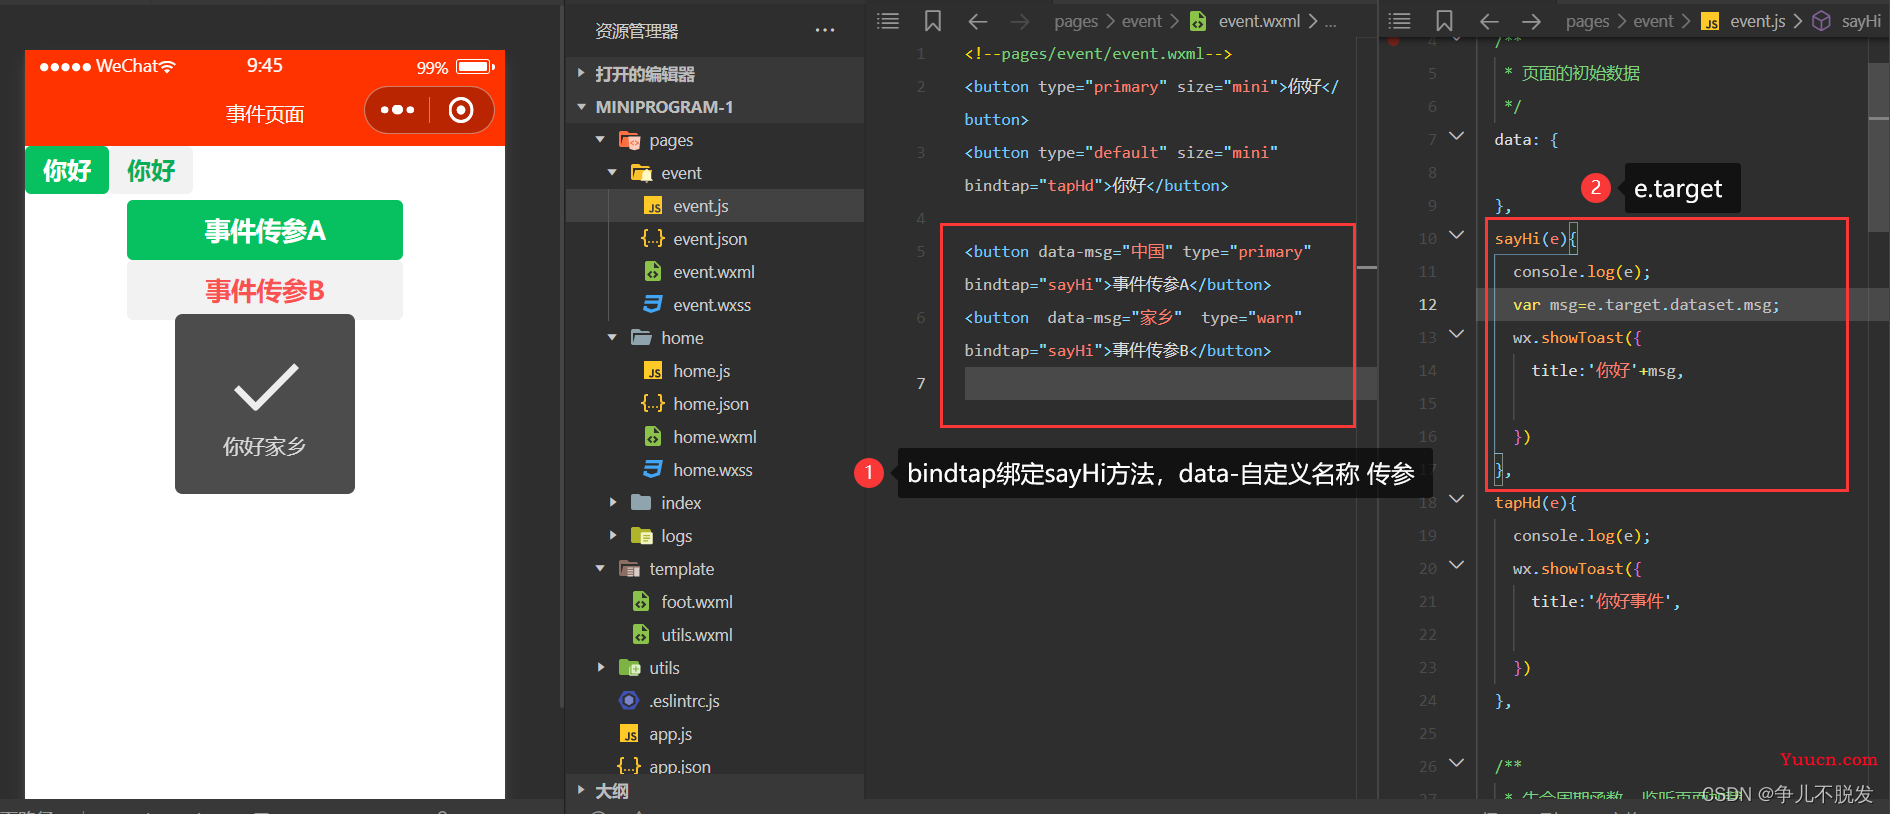
Task: Fold the tapHd(e) function at line 18
Action: click(x=1457, y=499)
